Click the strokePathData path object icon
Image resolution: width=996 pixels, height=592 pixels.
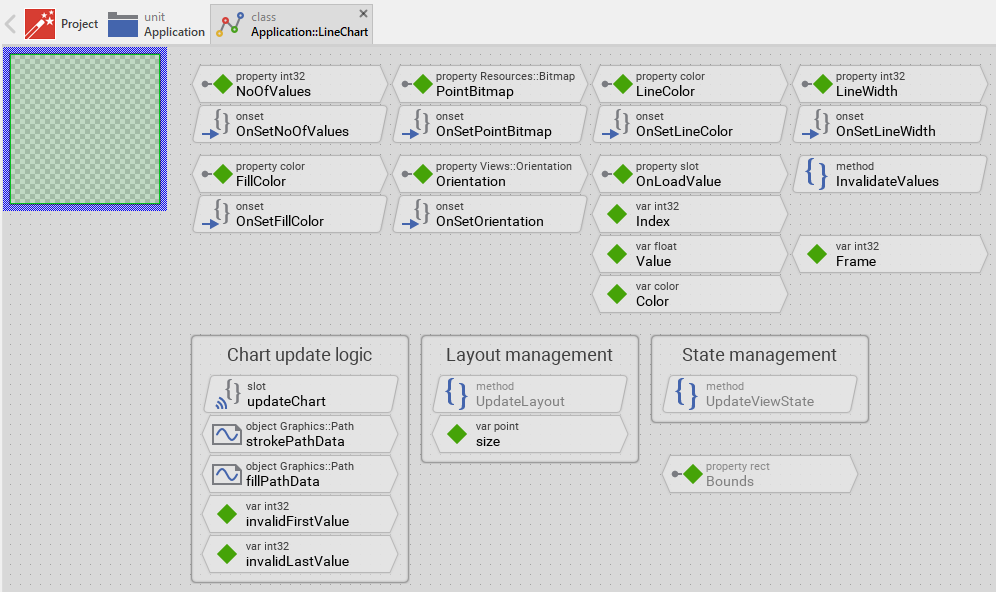pos(226,434)
